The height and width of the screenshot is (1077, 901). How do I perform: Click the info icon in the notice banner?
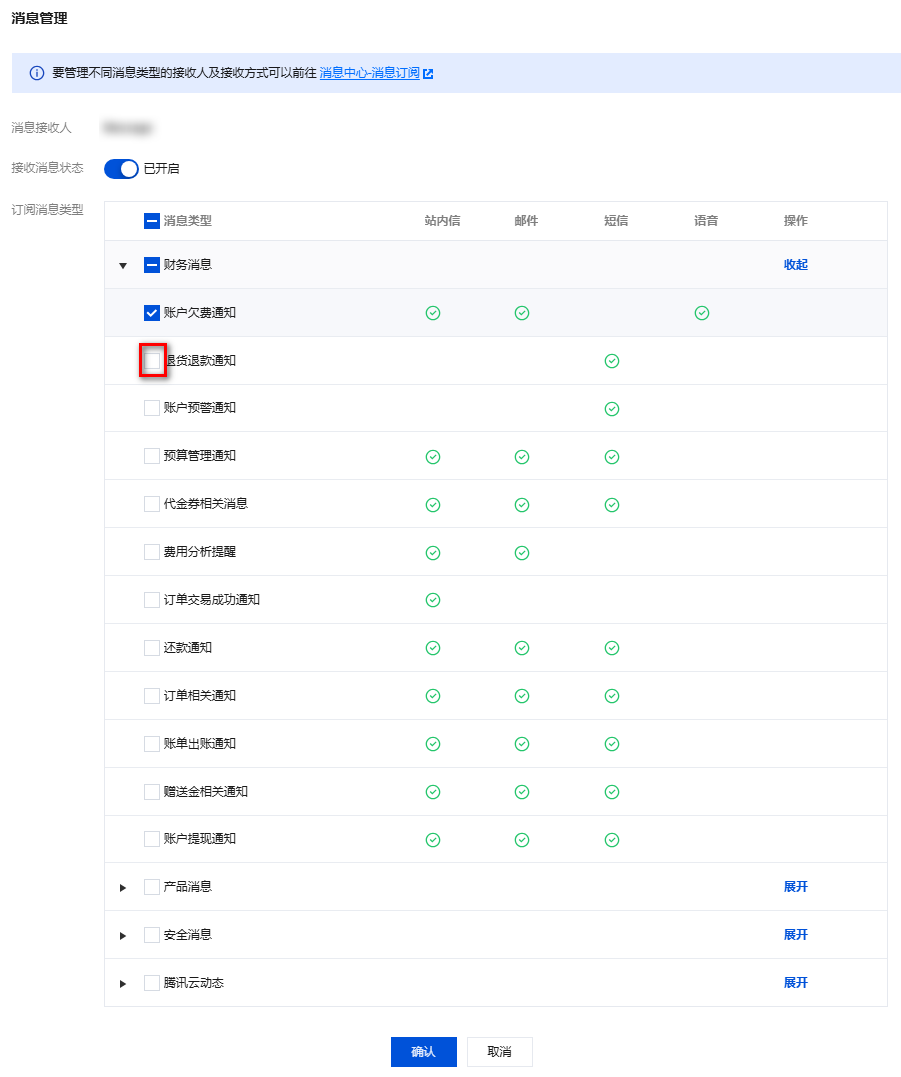[x=37, y=73]
